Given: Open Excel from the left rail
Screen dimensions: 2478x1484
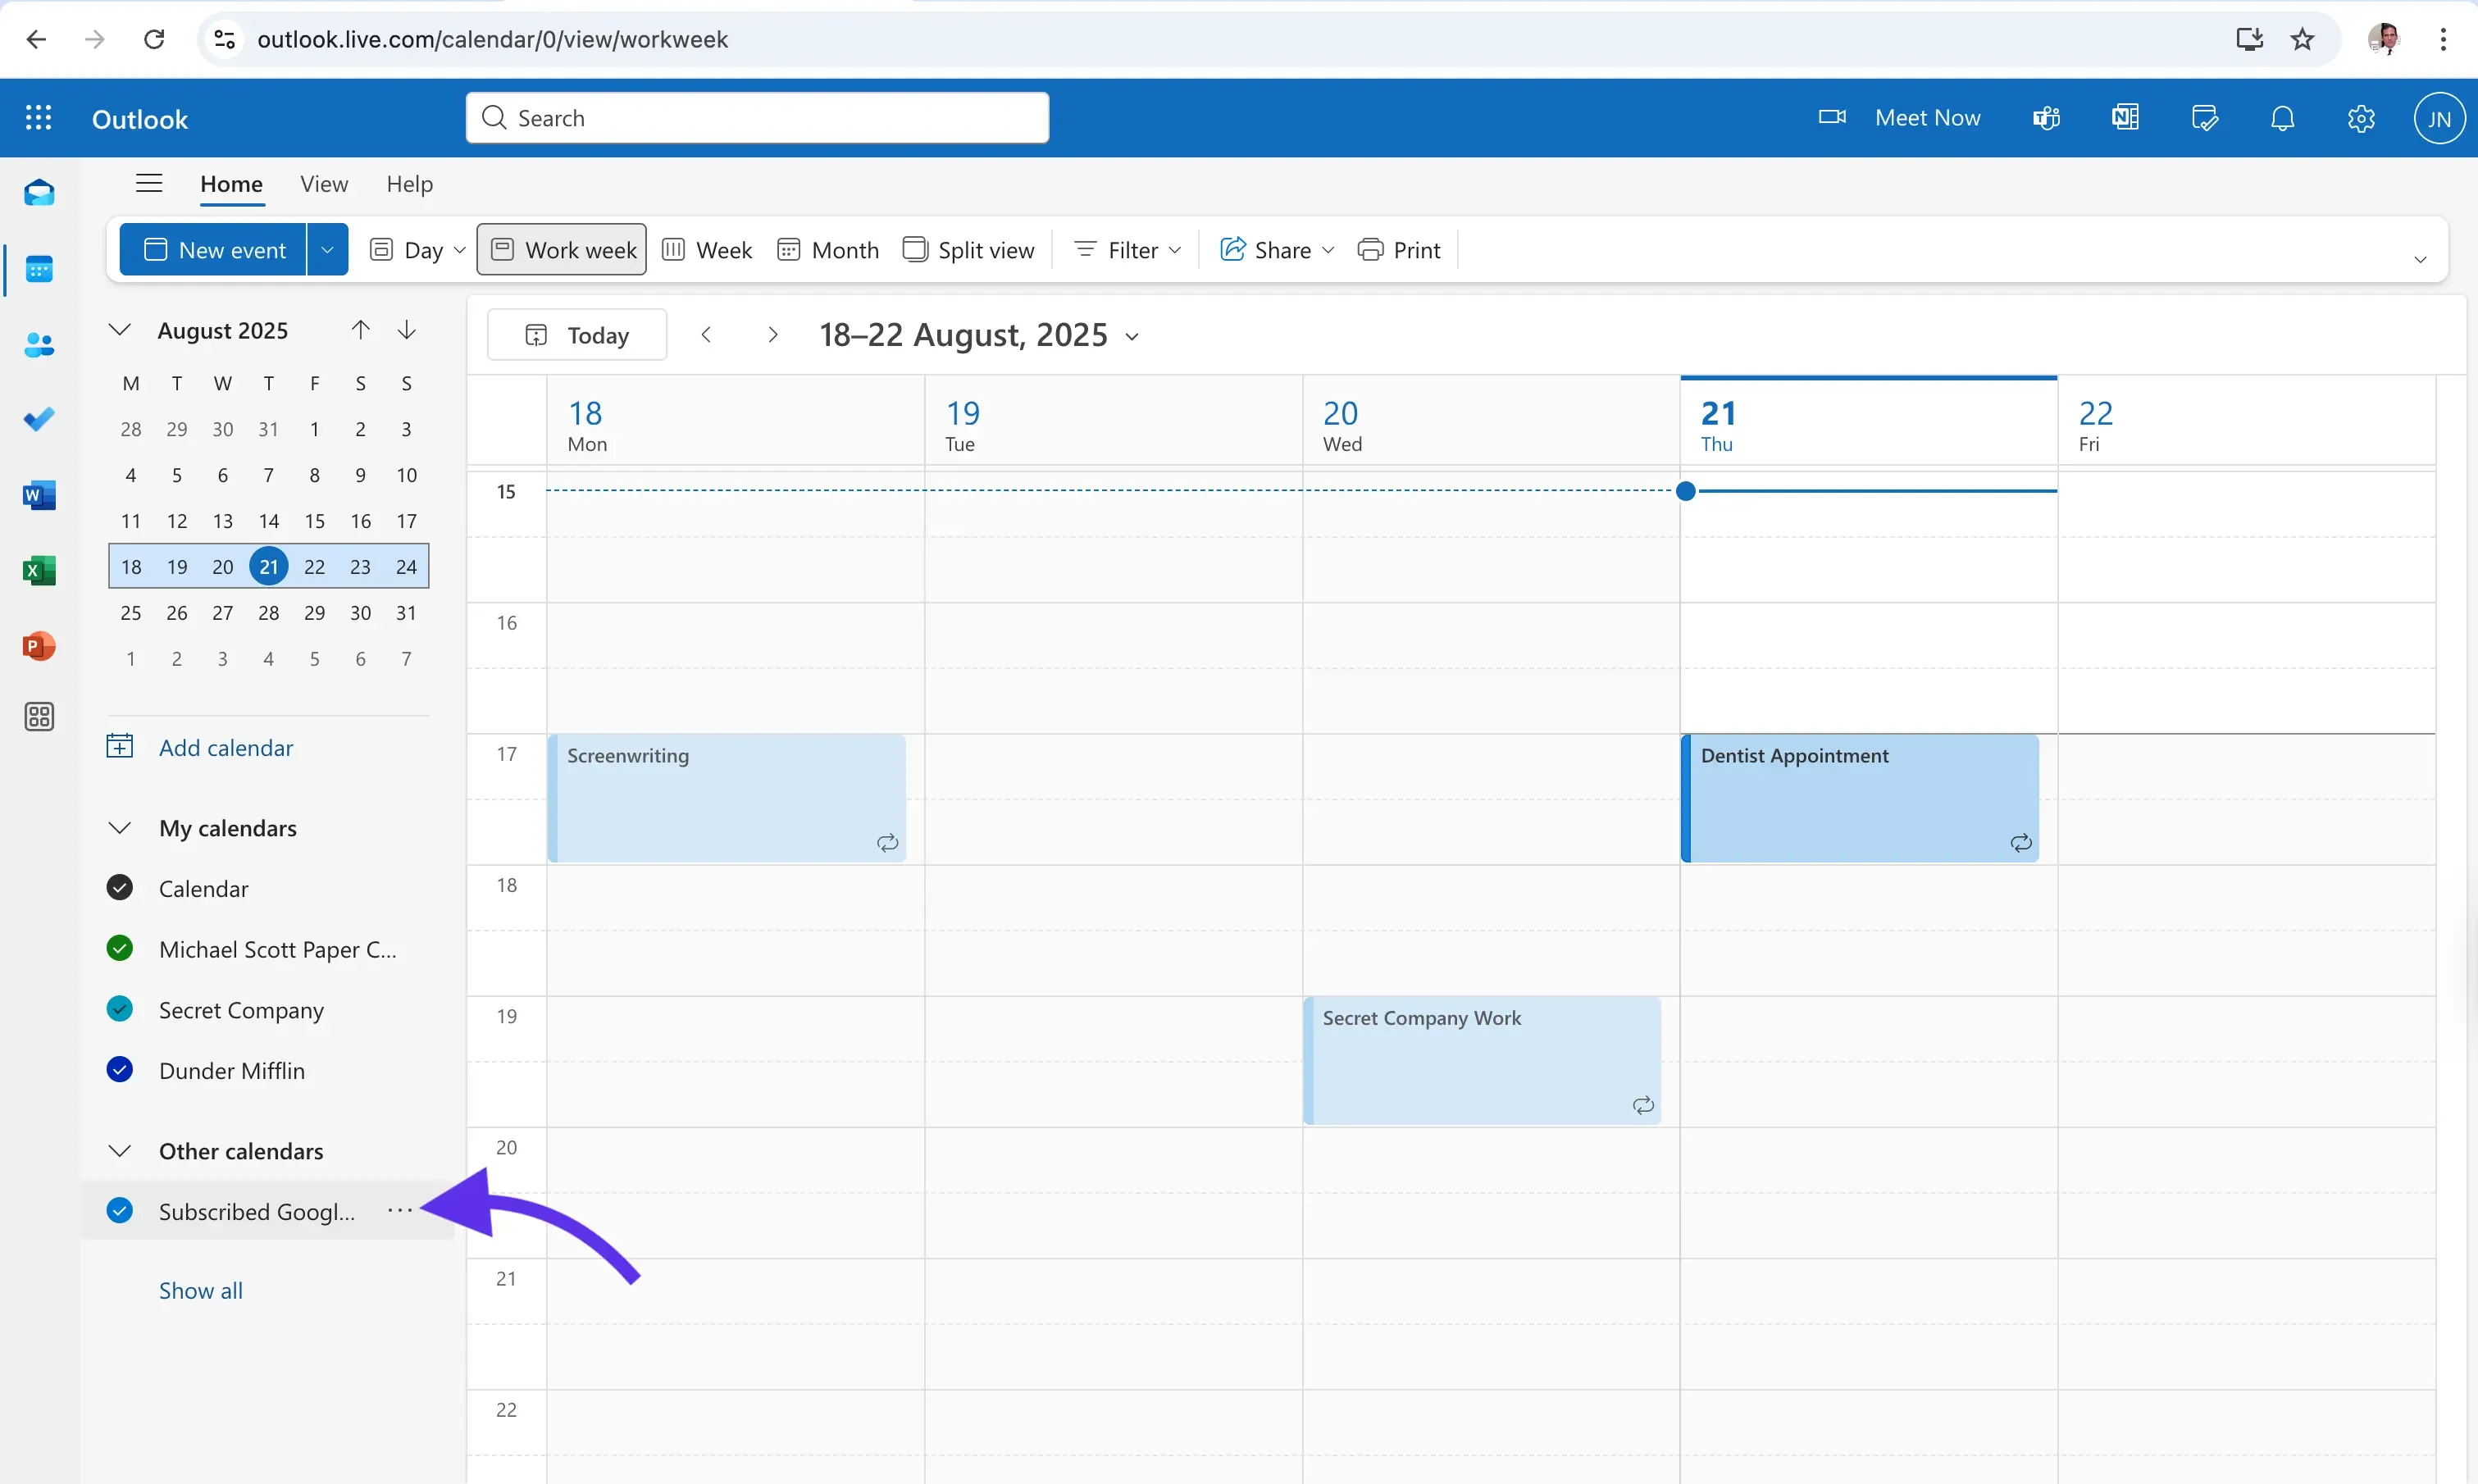Looking at the screenshot, I should [x=38, y=571].
